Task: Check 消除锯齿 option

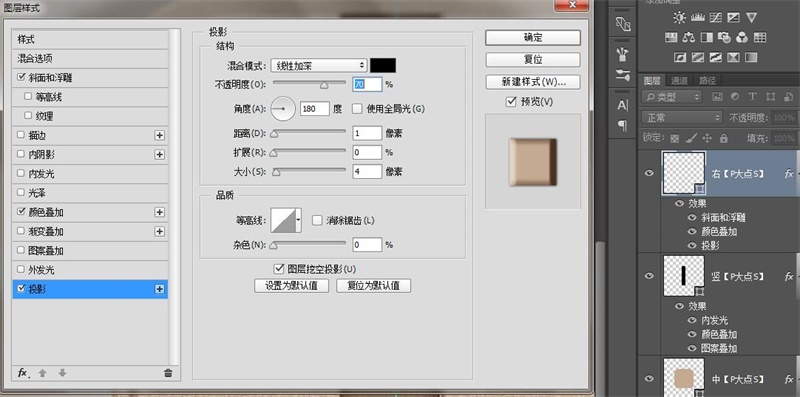Action: pos(317,220)
